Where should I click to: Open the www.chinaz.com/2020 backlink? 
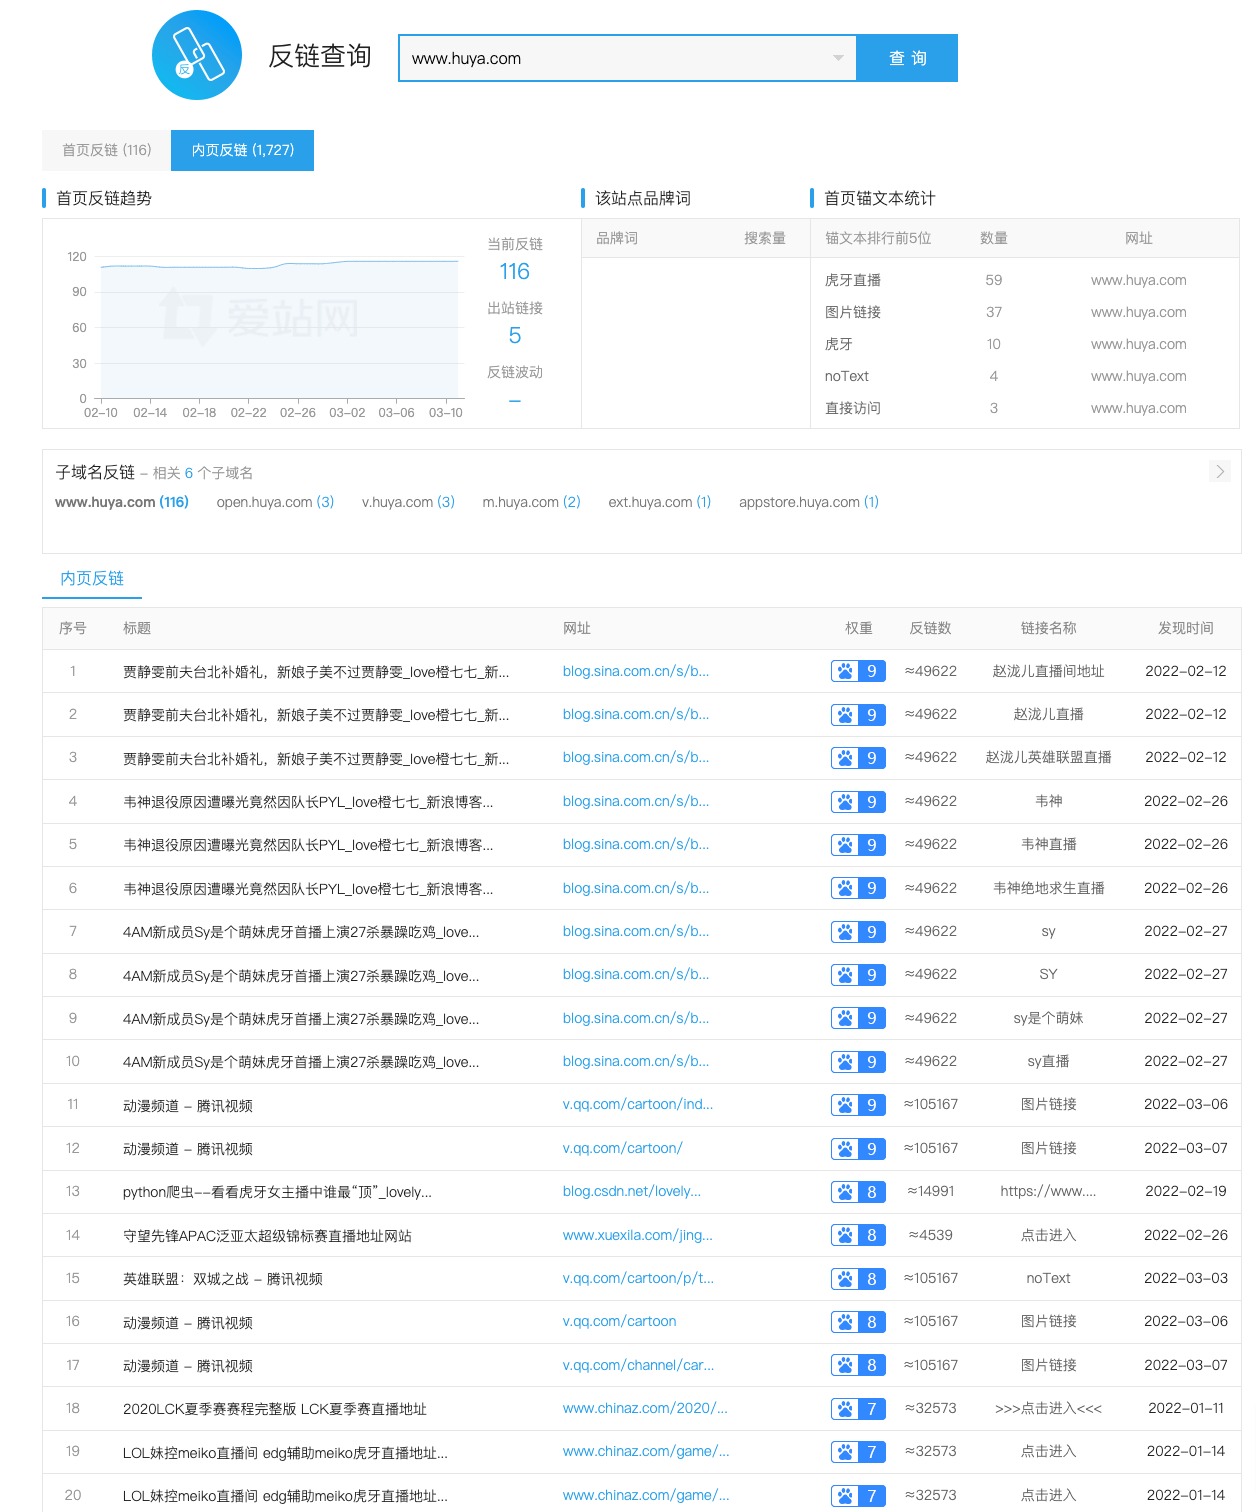coord(644,1407)
